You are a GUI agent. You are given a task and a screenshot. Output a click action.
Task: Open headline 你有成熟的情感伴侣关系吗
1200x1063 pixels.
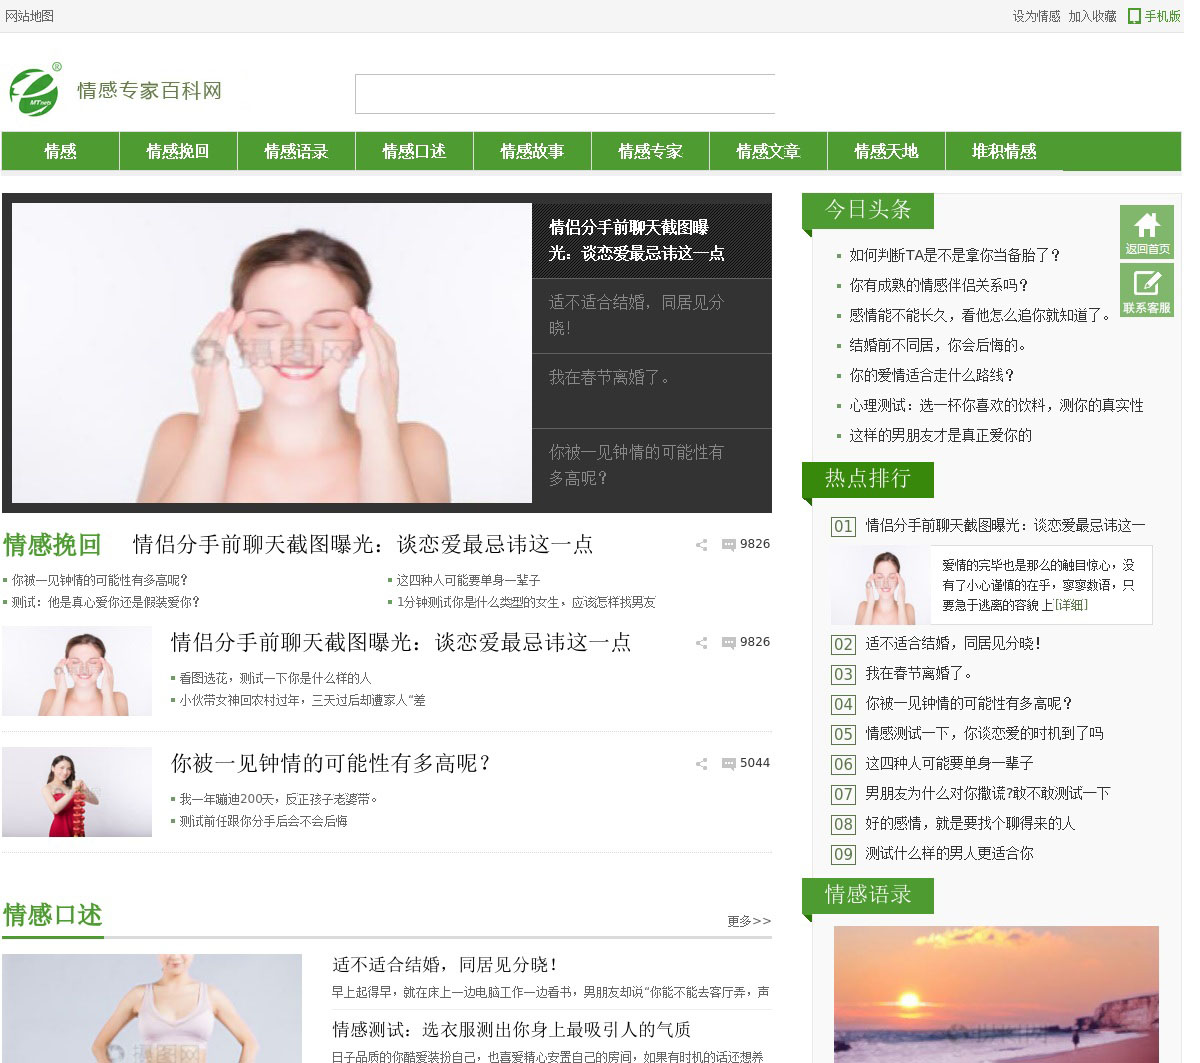point(939,285)
